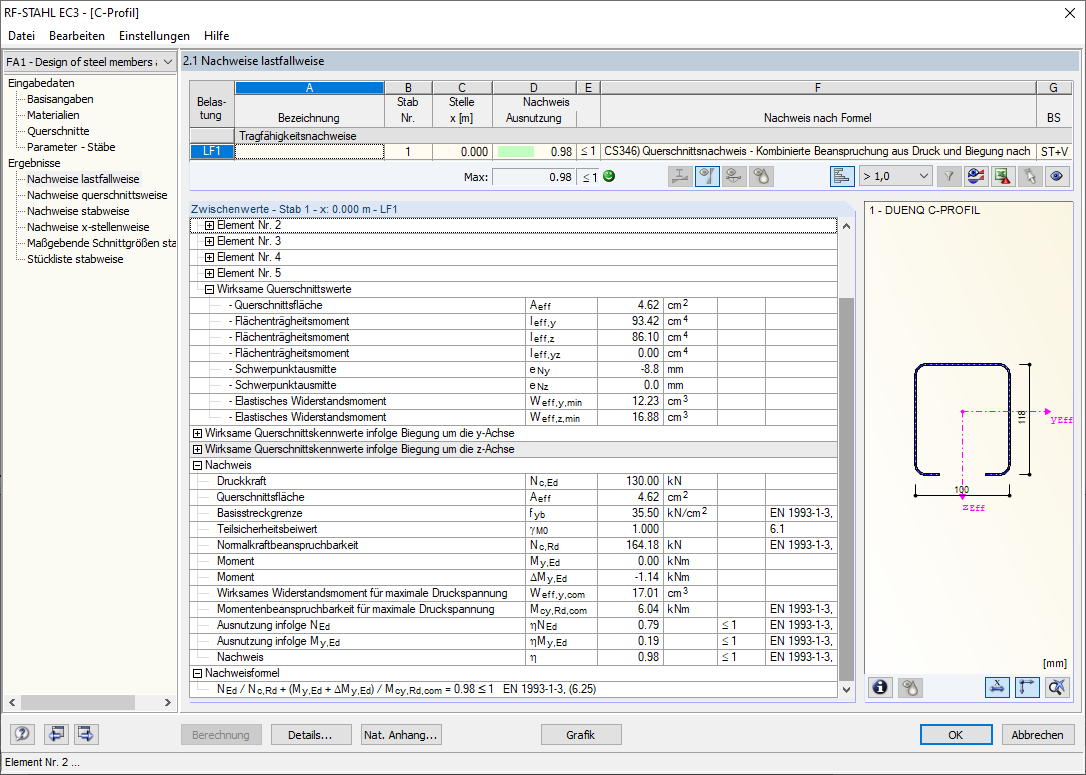Expand Element Nr. 3 node

pos(209,241)
